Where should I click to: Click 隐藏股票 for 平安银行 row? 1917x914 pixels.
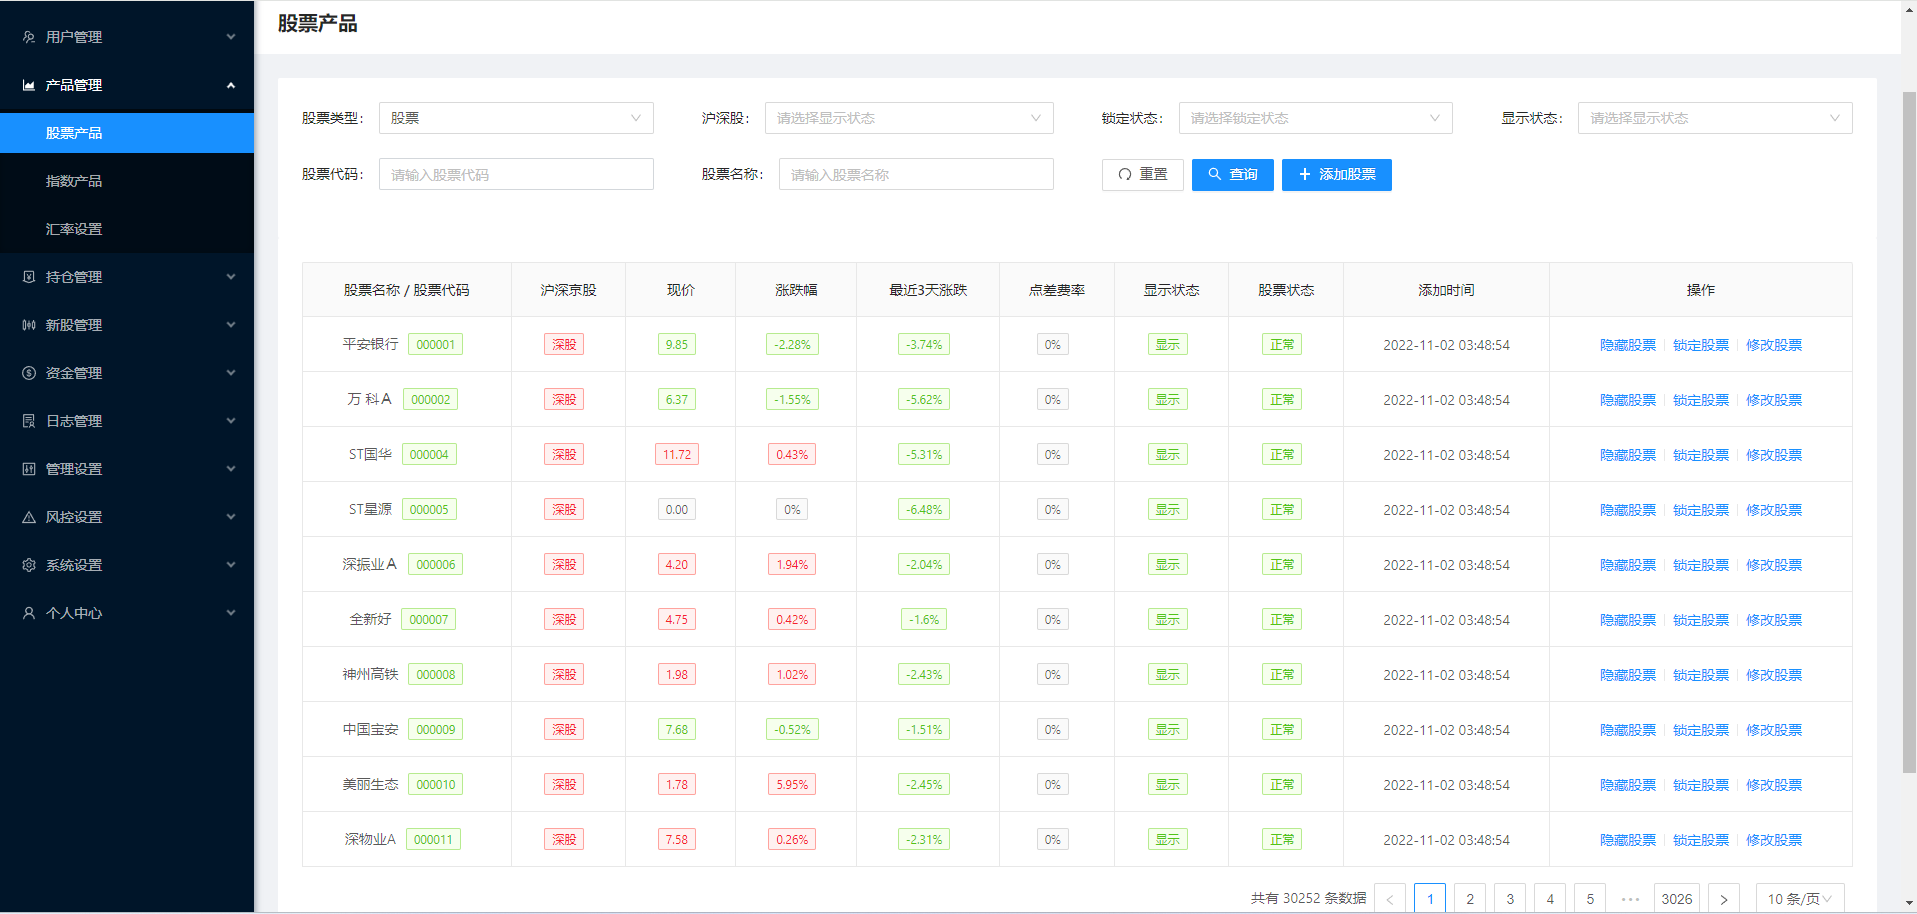coord(1627,345)
